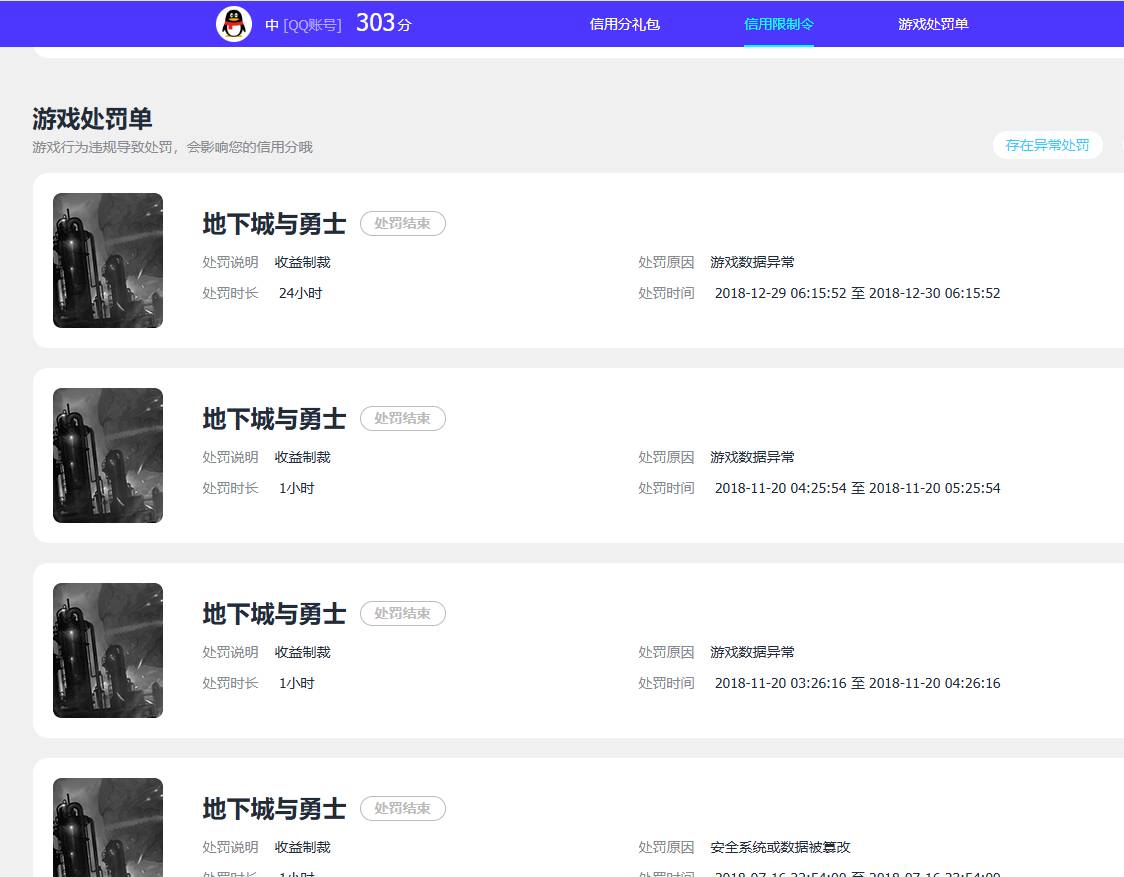Click the 中 [QQ账号] account name
Viewport: 1124px width, 877px height.
[x=303, y=25]
